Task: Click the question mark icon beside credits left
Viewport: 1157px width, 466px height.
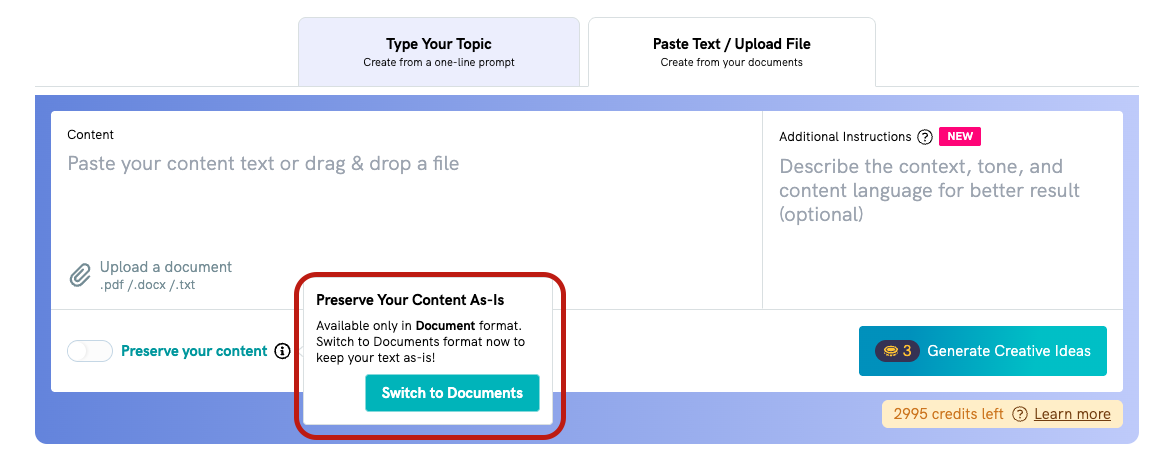Action: coord(1020,414)
